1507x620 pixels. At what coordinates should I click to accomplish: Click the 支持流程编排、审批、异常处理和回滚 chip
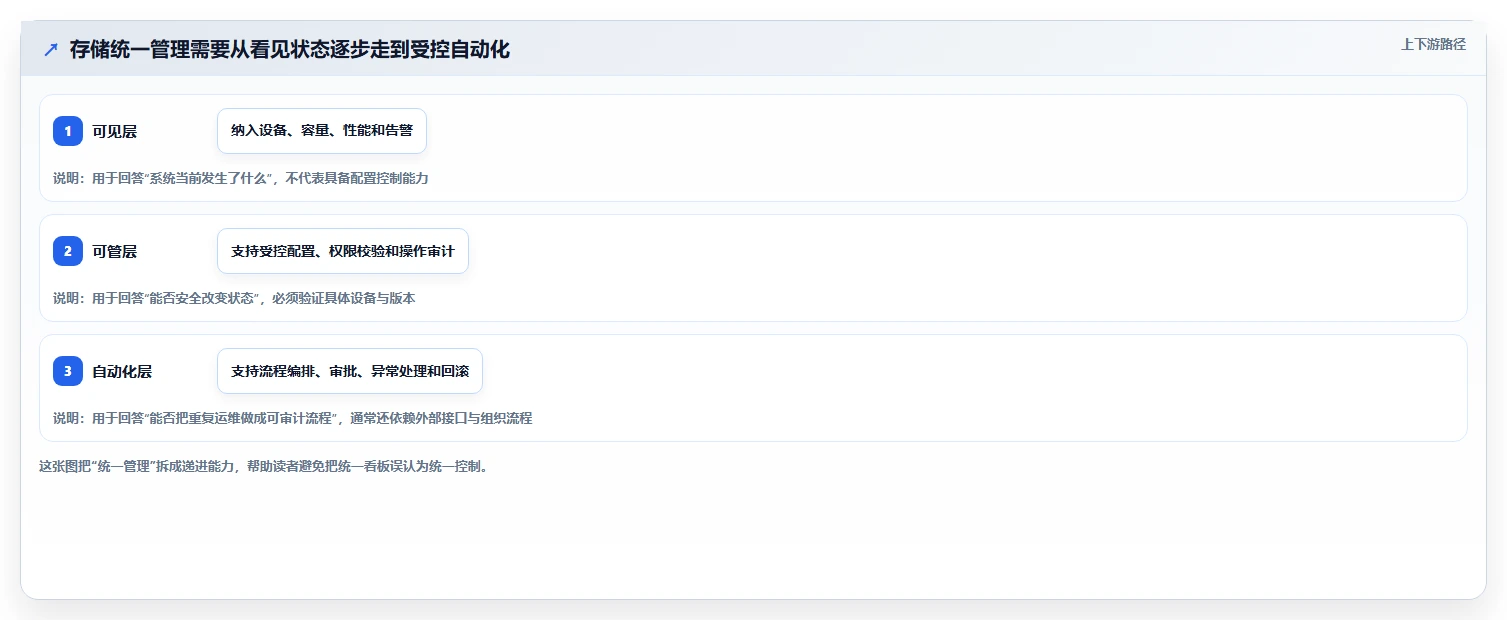pos(350,371)
